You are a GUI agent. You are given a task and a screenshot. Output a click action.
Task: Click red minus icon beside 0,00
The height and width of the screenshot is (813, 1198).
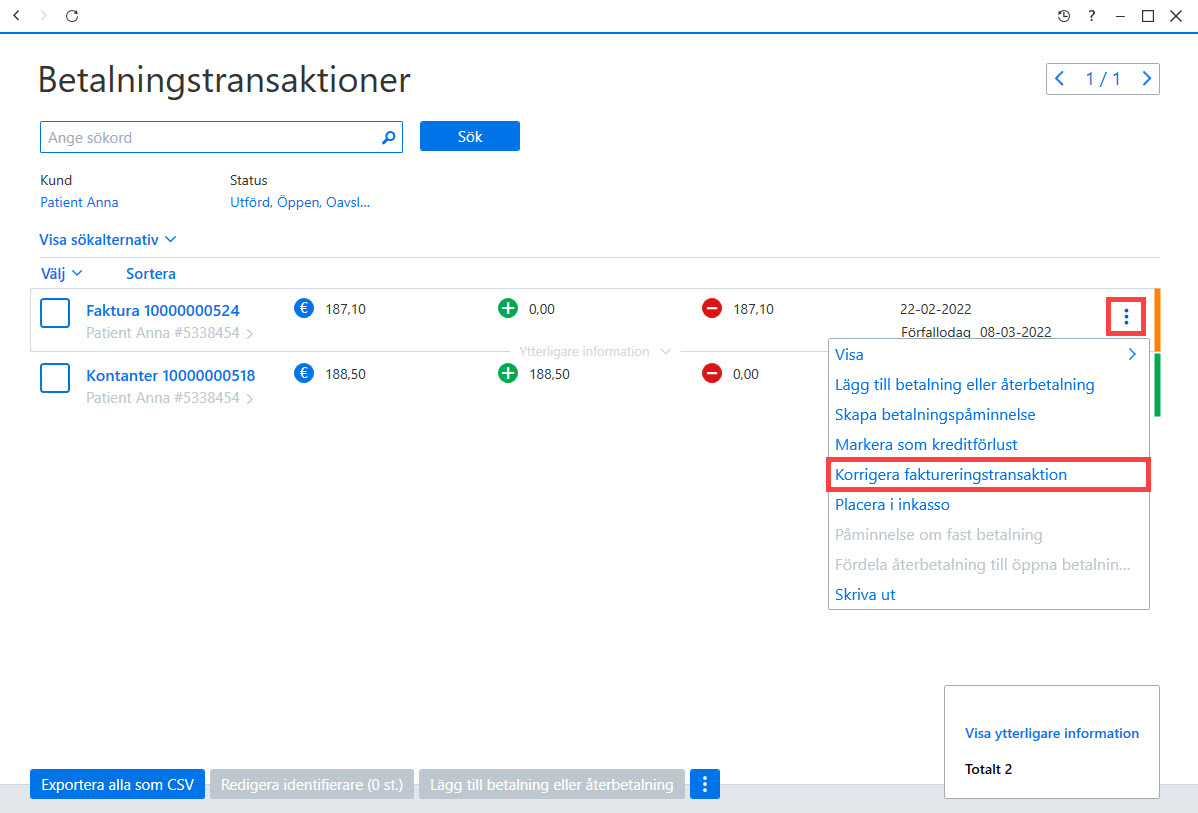[712, 374]
